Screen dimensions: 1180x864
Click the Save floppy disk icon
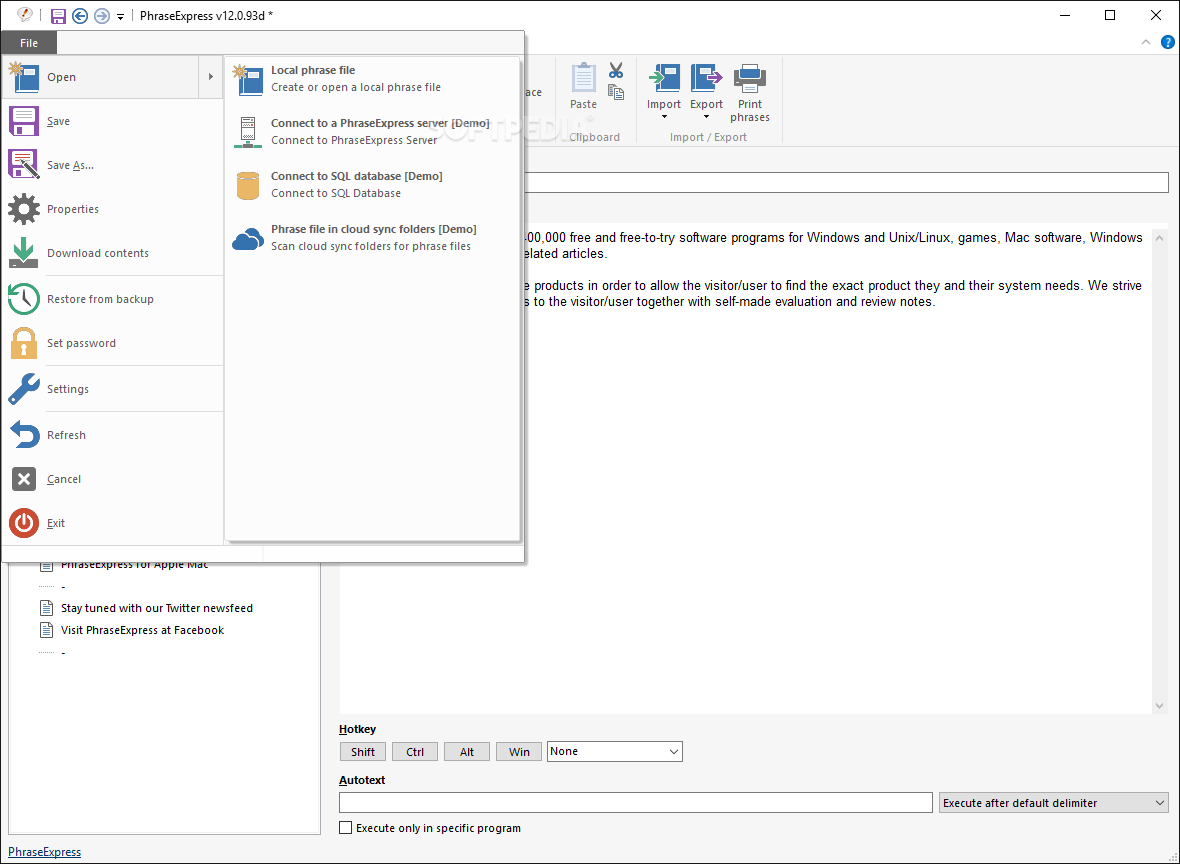pyautogui.click(x=23, y=121)
